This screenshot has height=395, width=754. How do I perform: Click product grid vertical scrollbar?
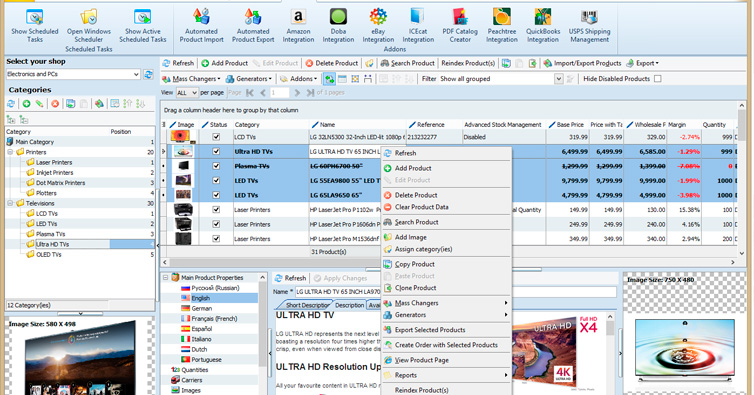click(741, 179)
